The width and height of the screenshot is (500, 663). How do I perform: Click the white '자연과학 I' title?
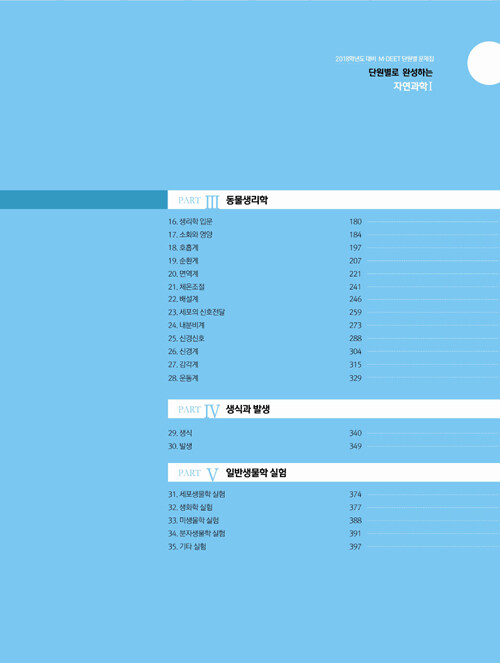413,87
